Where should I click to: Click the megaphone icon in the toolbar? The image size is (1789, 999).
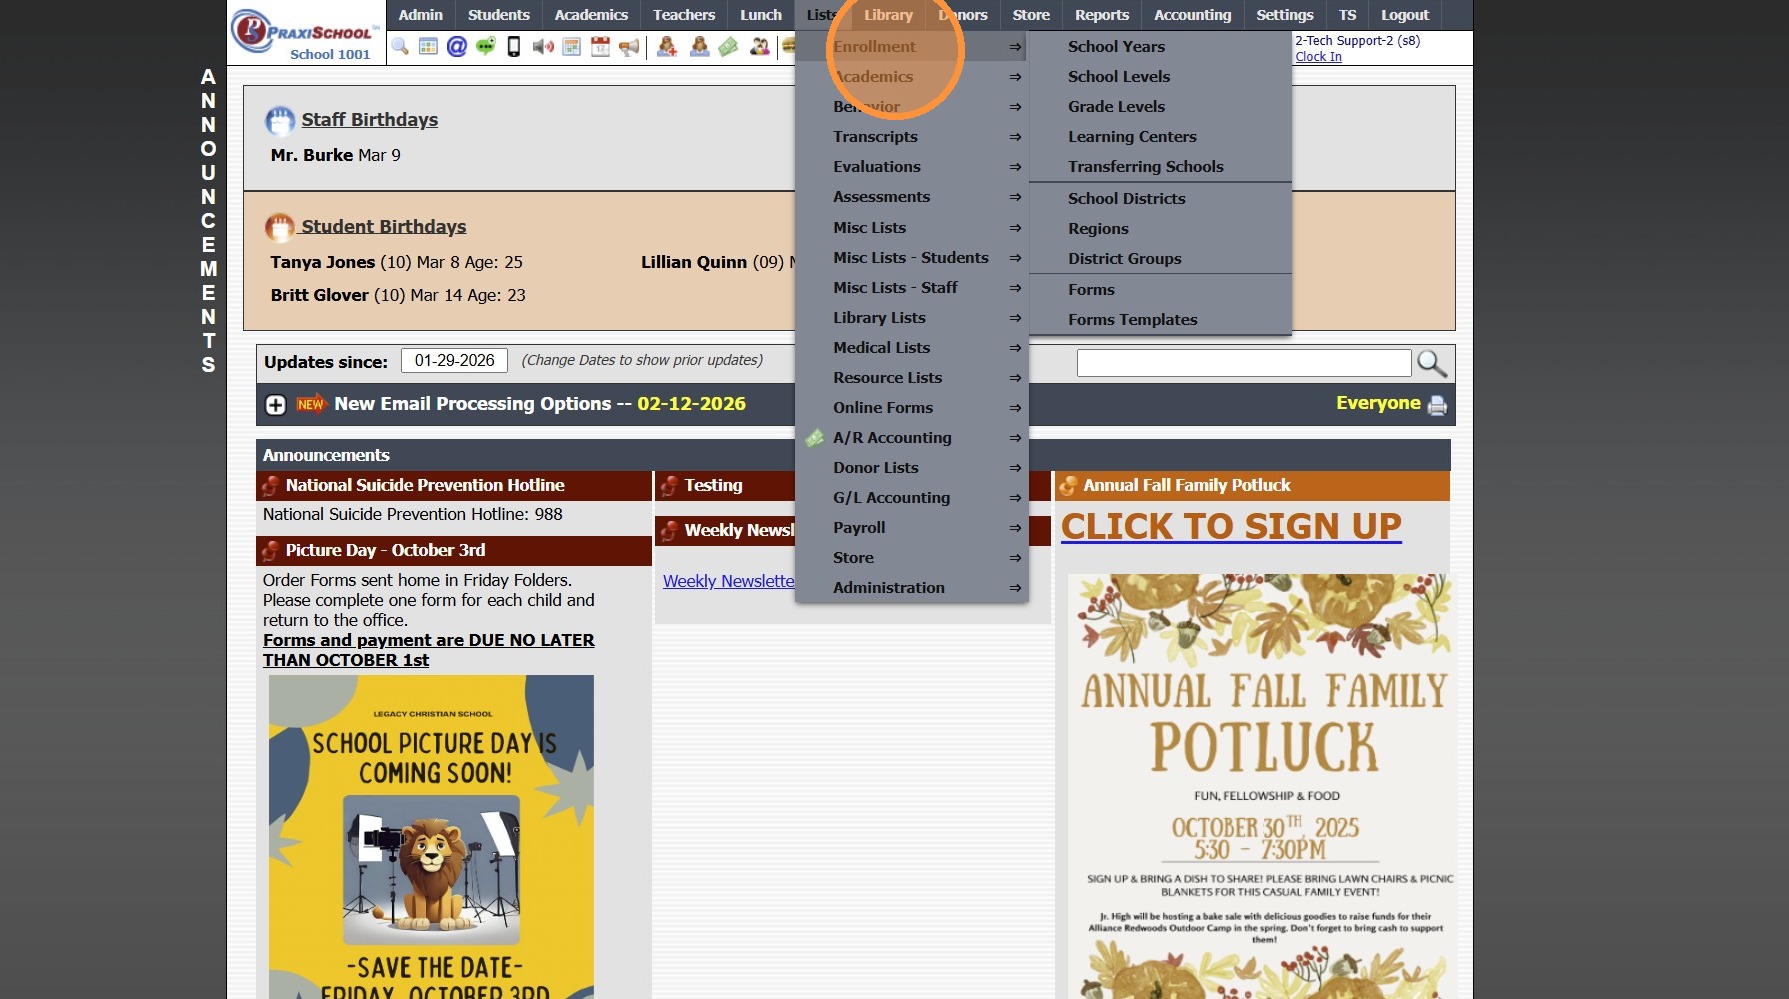click(629, 46)
